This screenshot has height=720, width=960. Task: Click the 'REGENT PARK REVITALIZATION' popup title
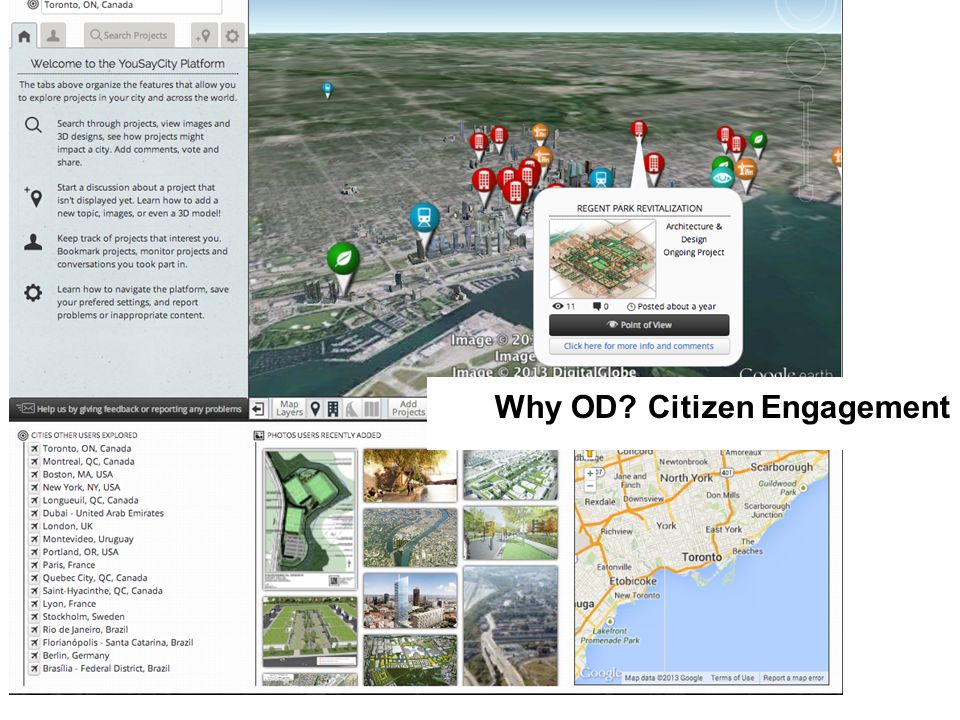[x=639, y=208]
